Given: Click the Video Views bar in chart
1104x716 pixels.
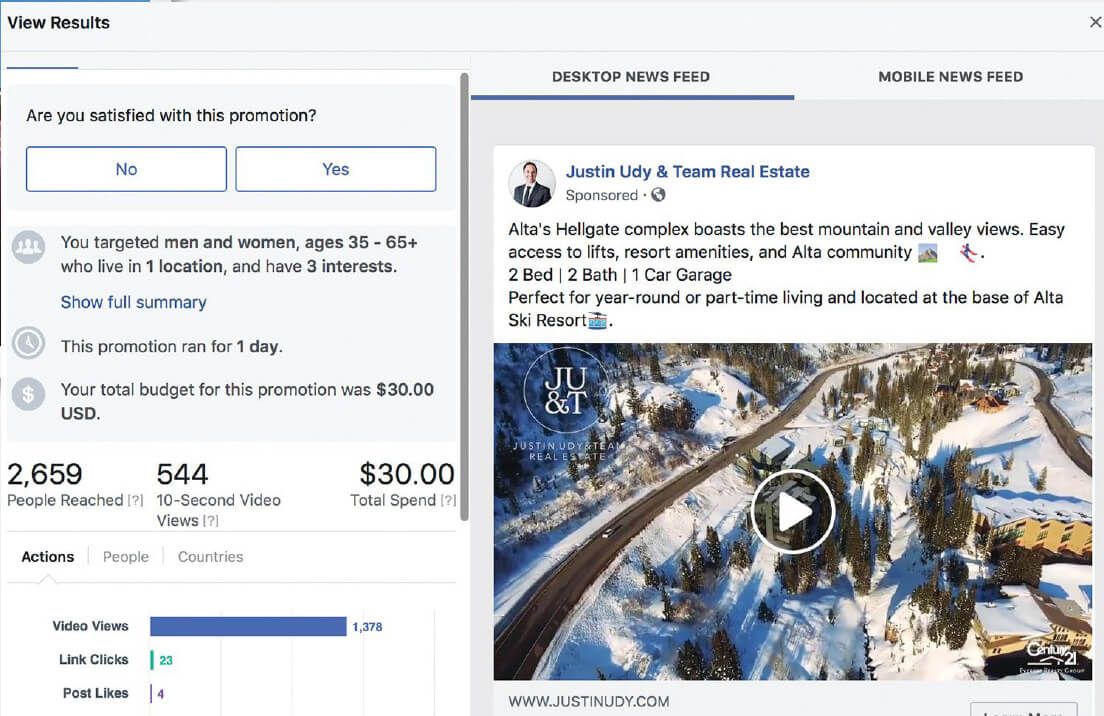Looking at the screenshot, I should pyautogui.click(x=248, y=627).
